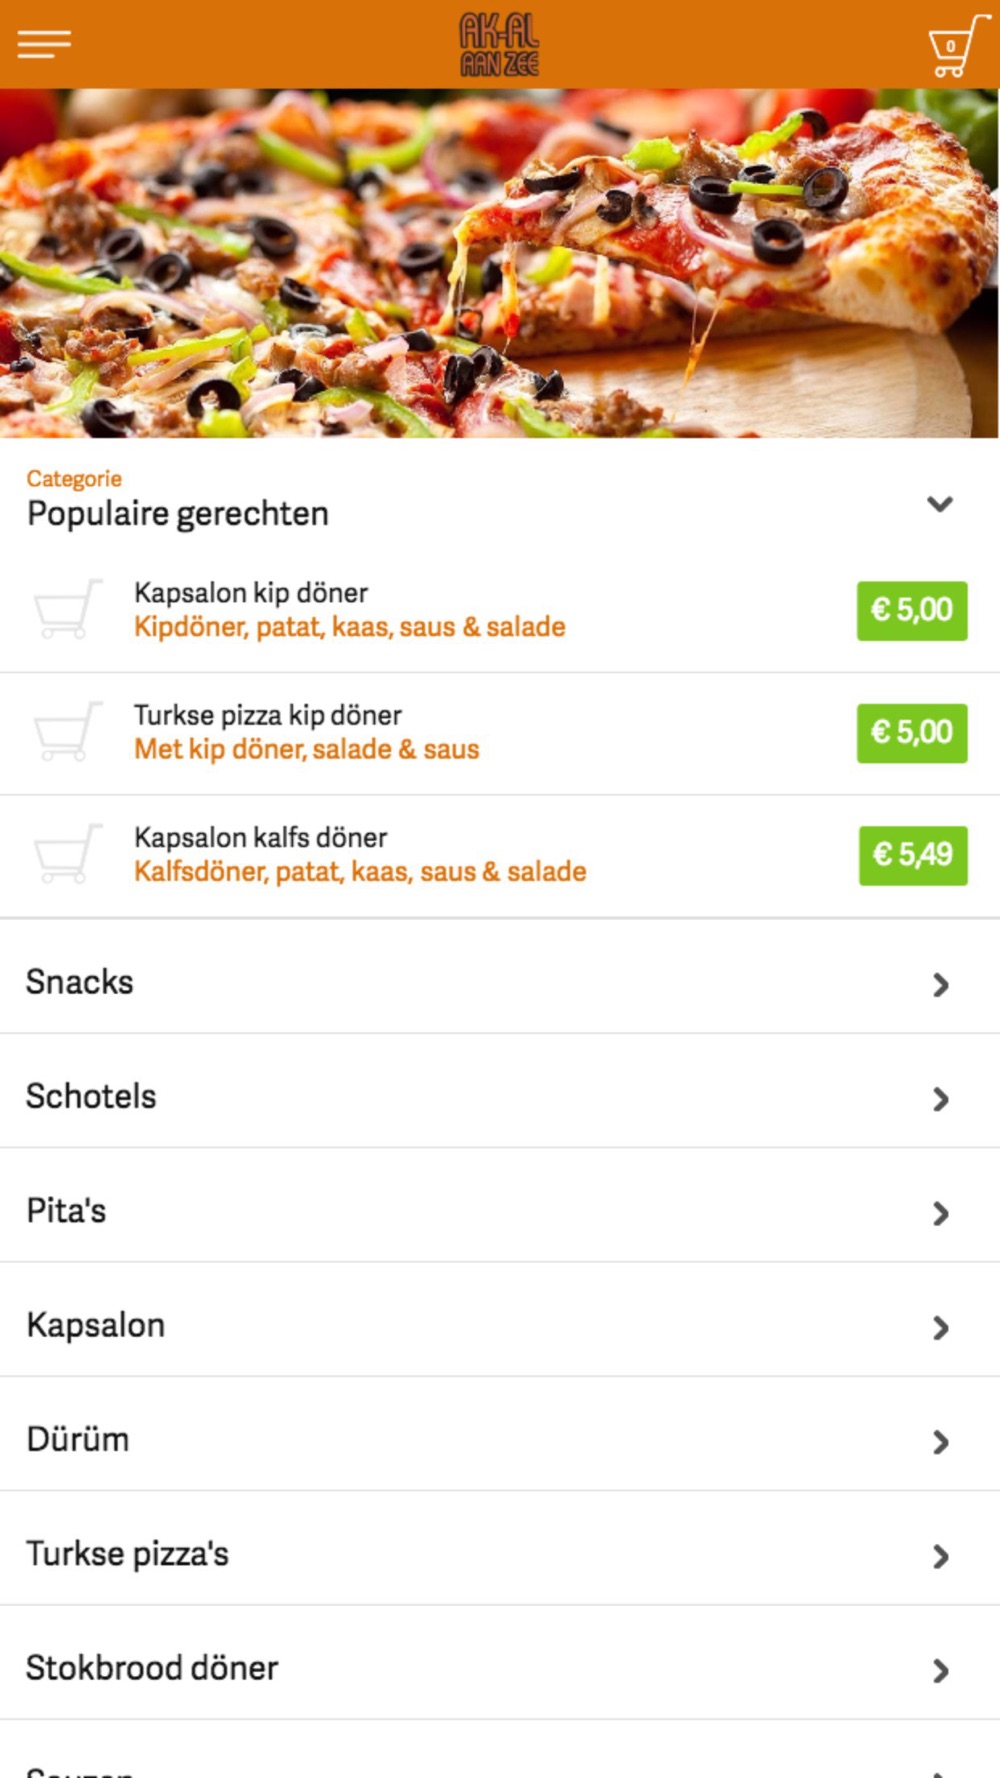Open the hamburger menu

44,44
